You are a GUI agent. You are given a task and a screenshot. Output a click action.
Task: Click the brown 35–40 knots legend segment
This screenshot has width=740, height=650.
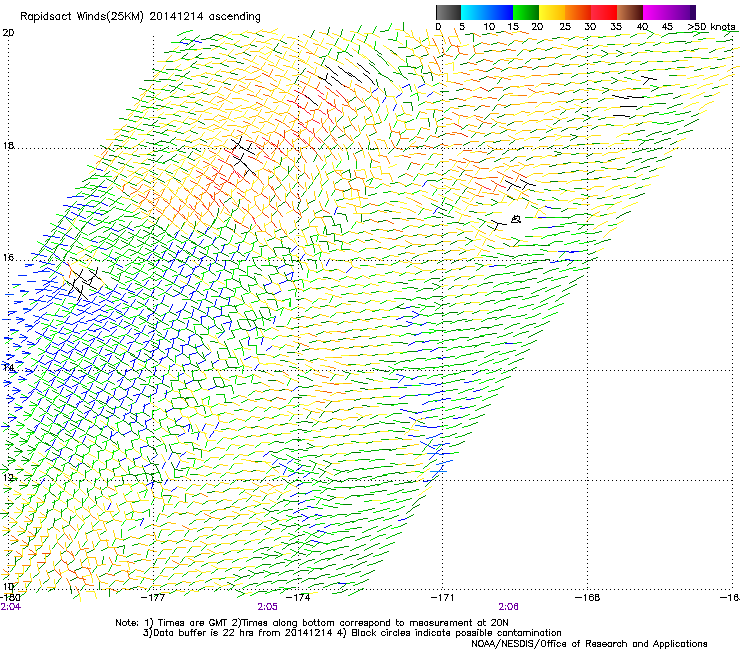tap(630, 12)
